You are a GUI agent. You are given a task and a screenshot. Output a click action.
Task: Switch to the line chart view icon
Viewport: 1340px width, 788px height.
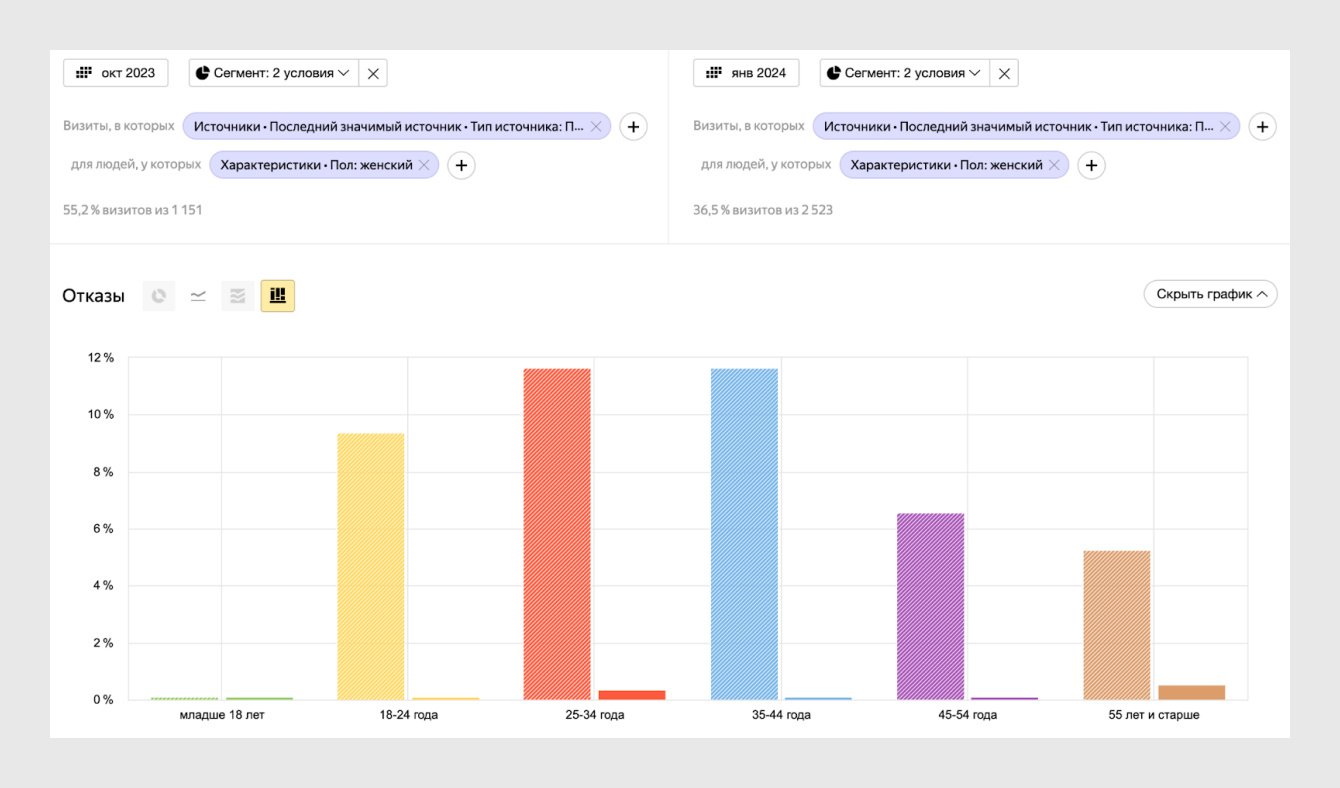click(198, 296)
